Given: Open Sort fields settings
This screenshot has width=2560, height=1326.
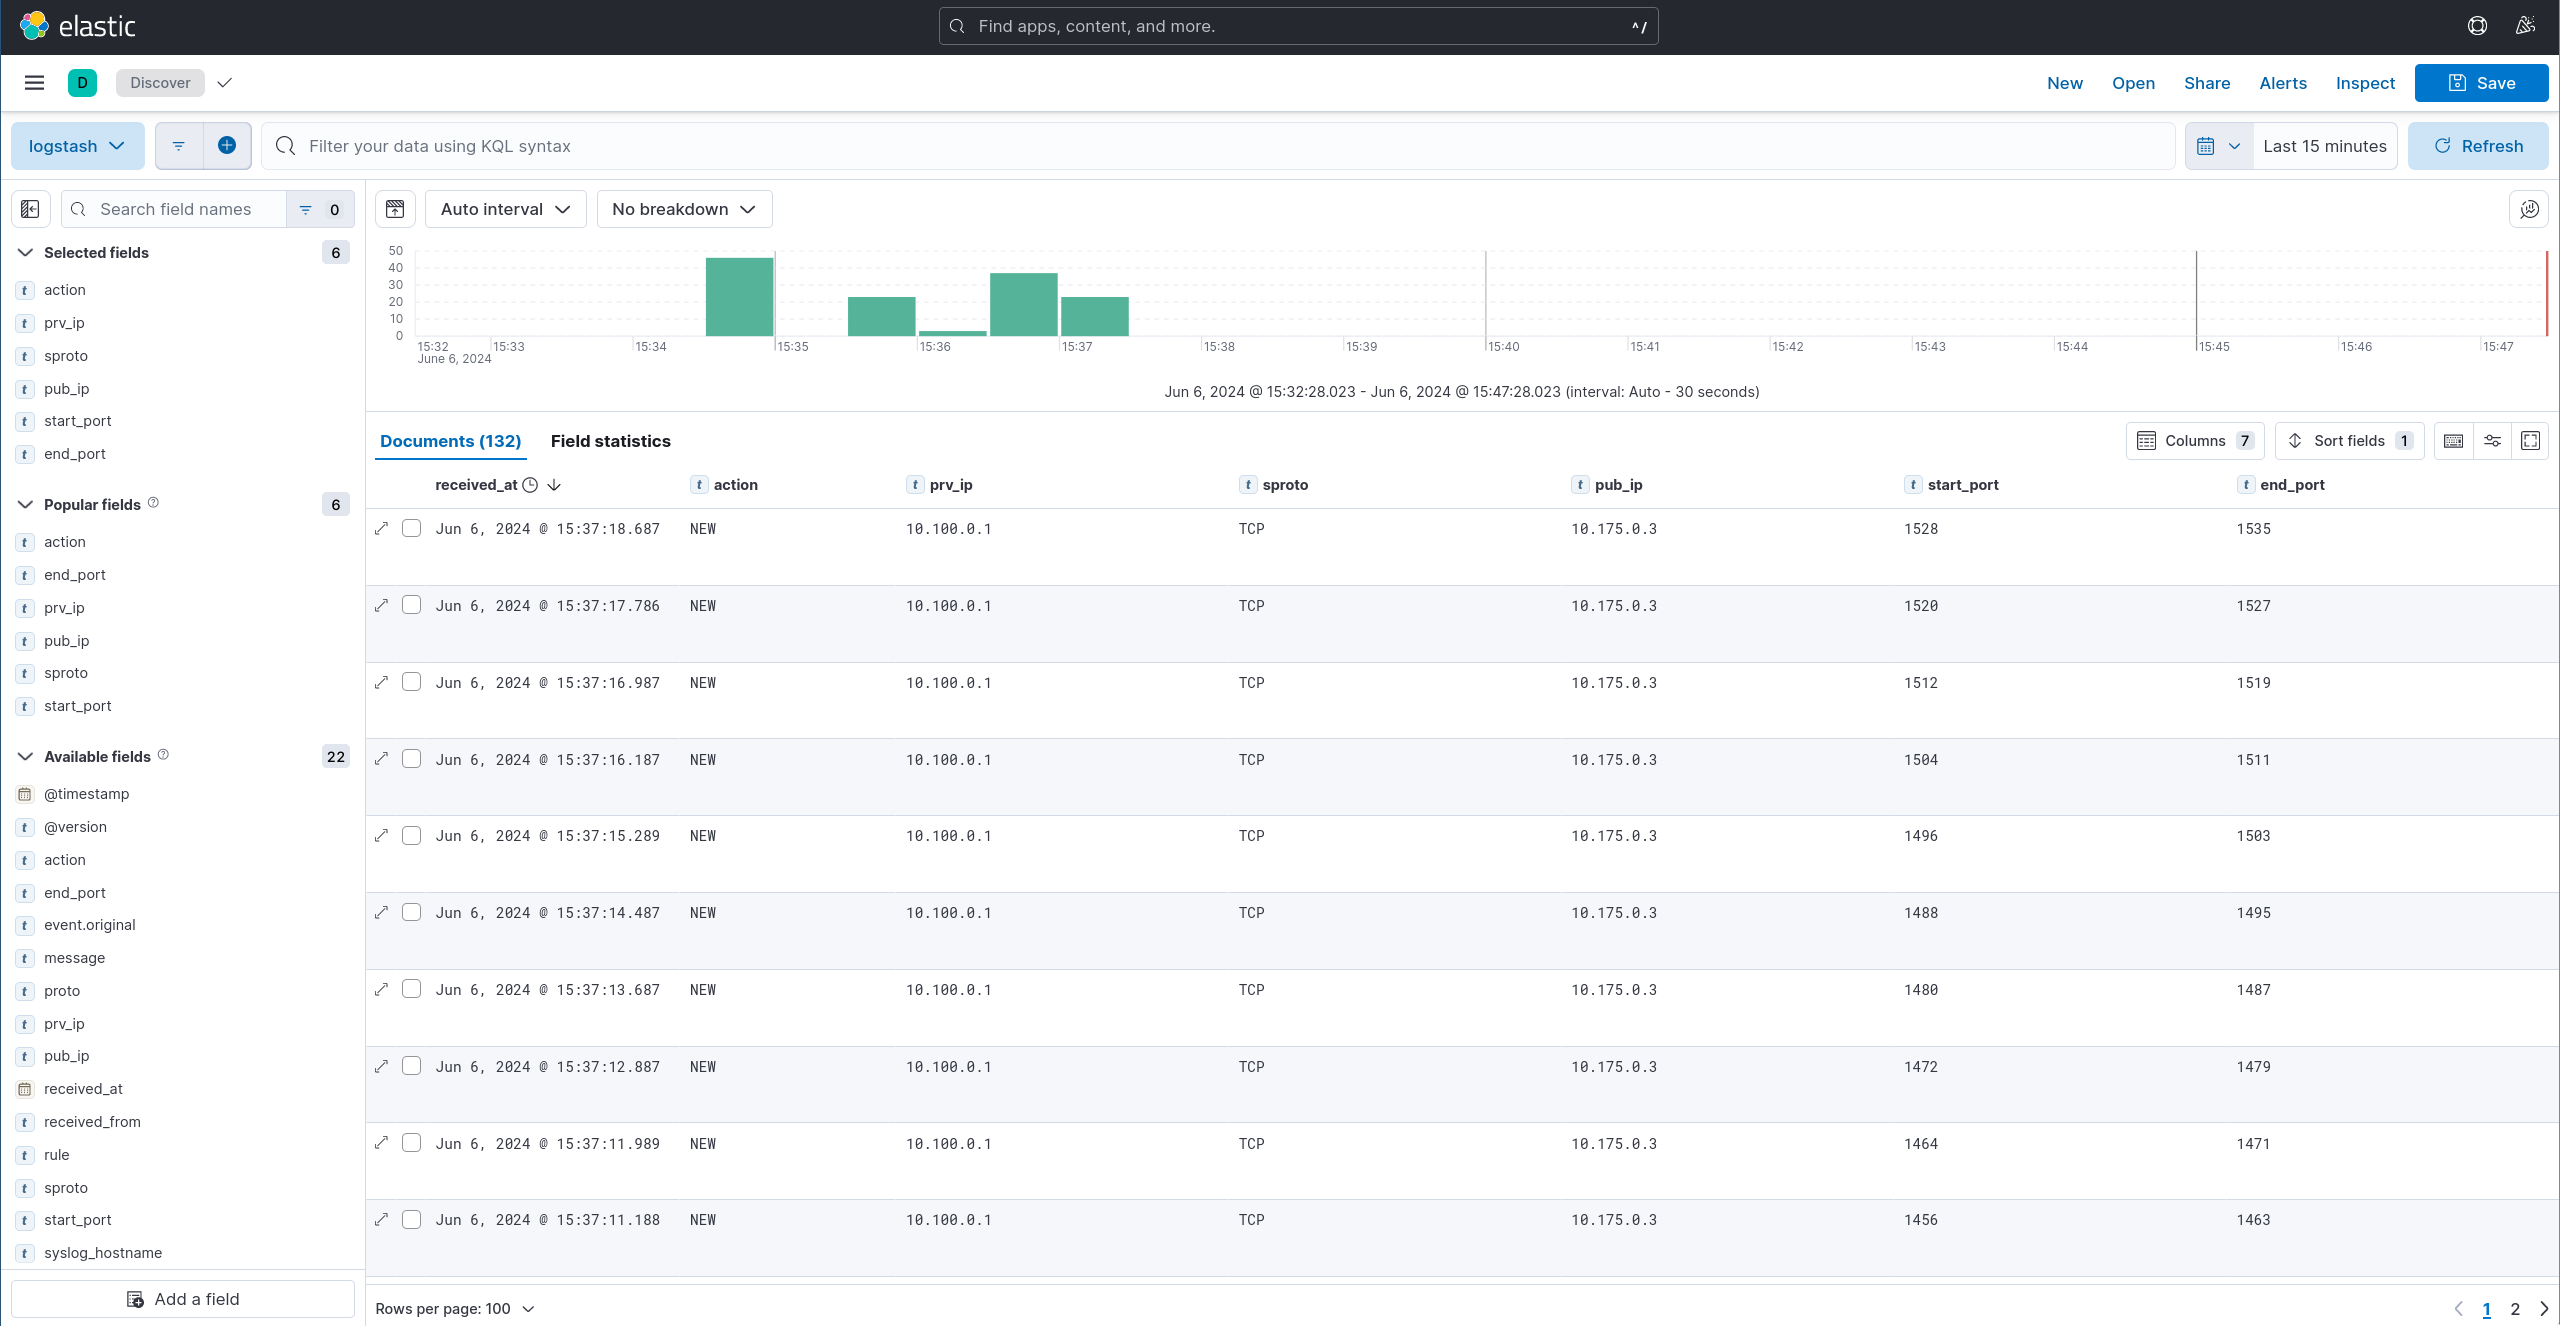Looking at the screenshot, I should pyautogui.click(x=2349, y=441).
